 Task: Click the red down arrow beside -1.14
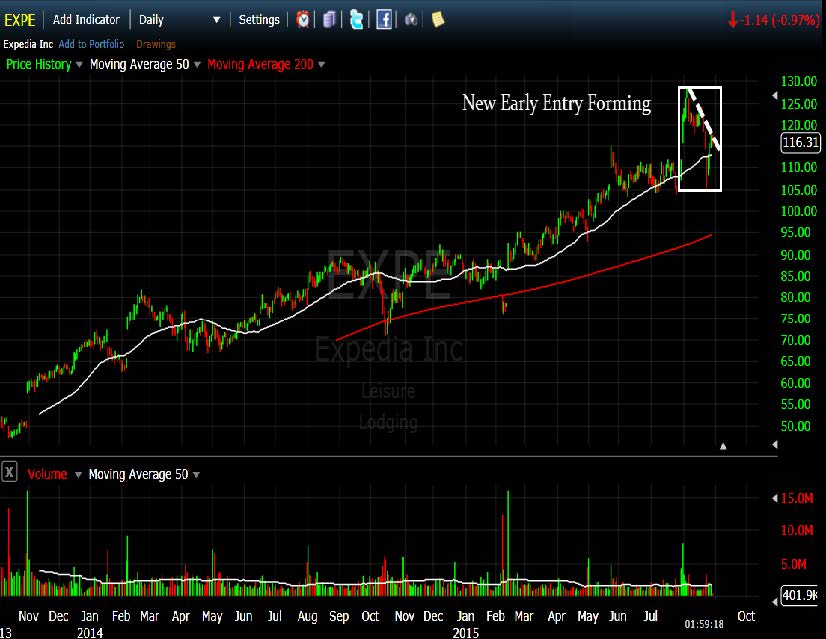[732, 20]
